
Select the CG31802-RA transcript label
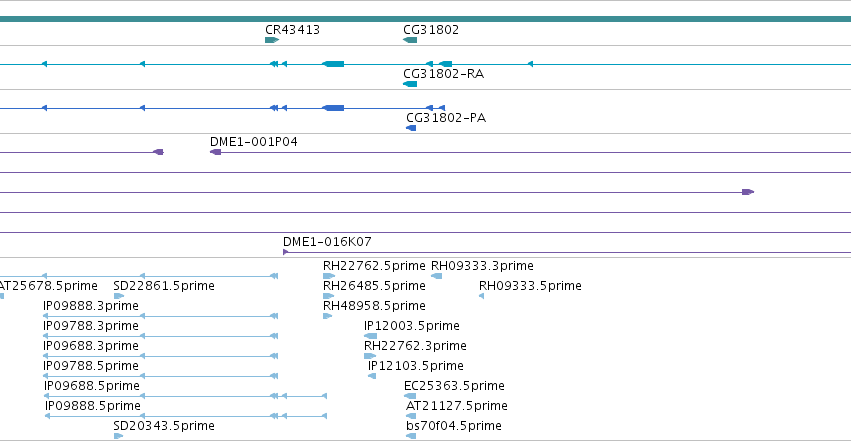(443, 74)
